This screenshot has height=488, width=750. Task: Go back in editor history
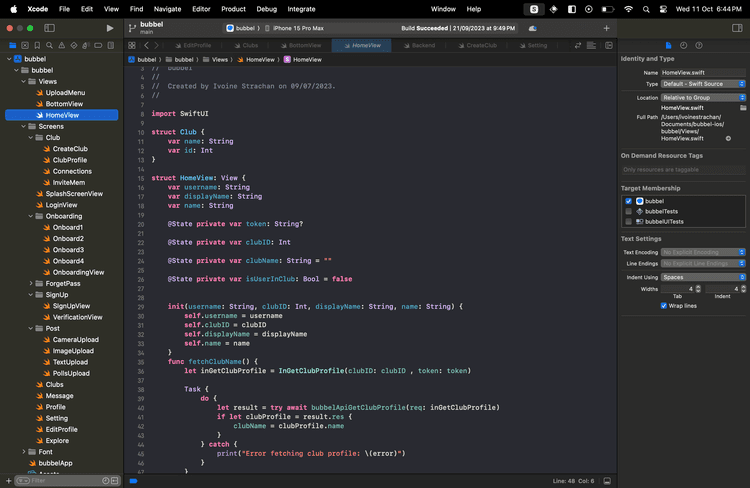coord(146,45)
